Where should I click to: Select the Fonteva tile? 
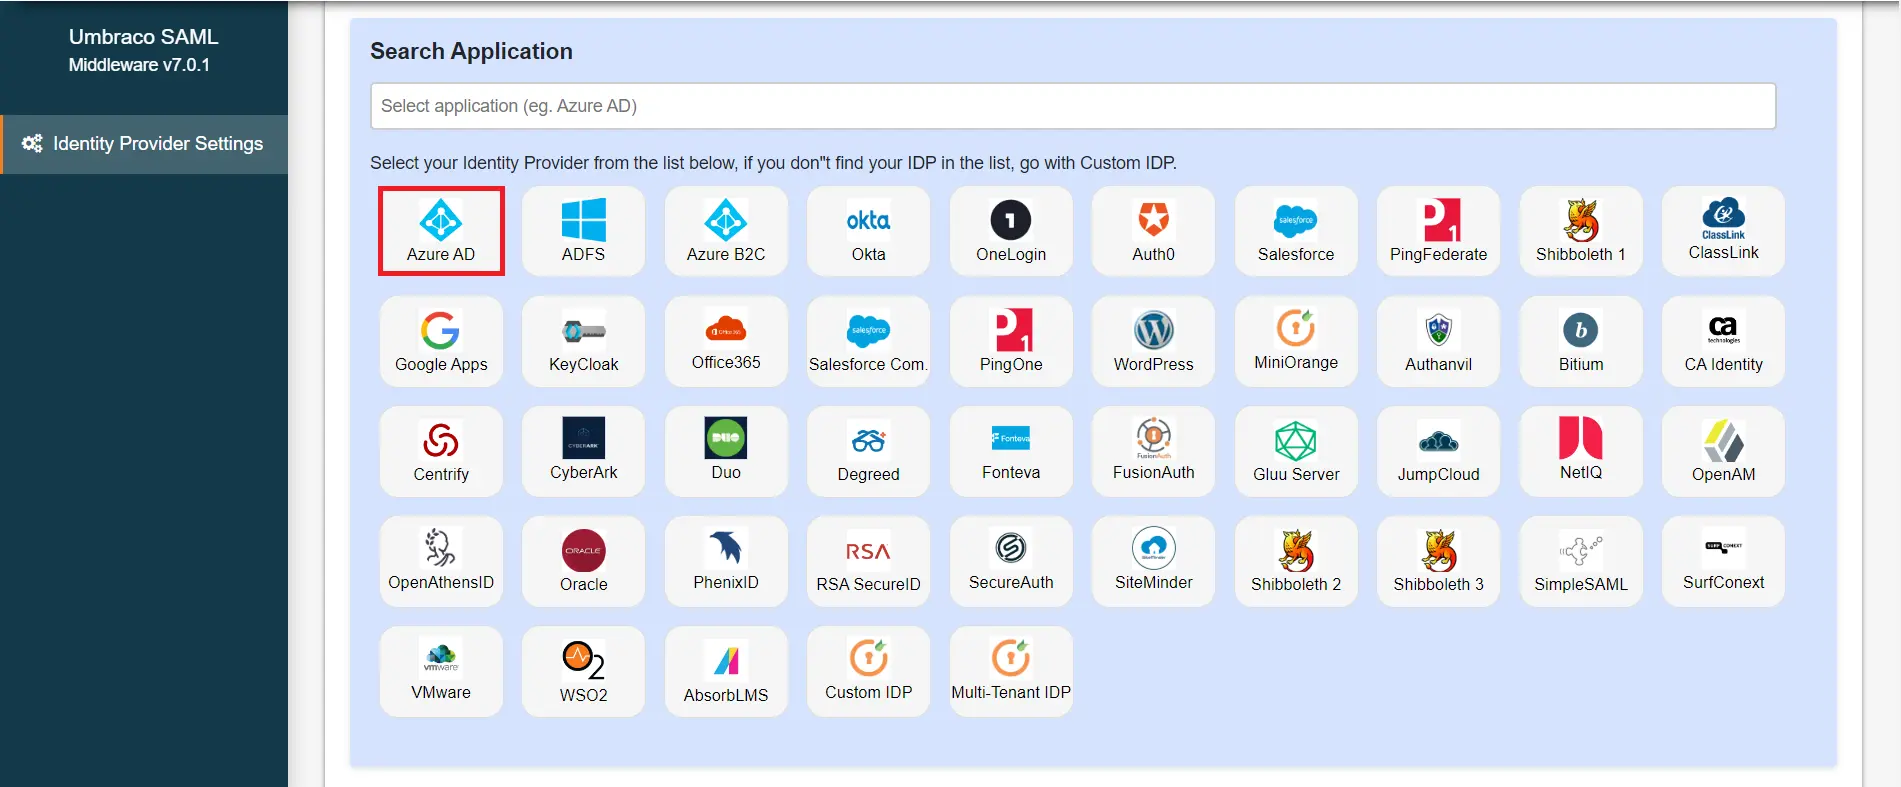coord(1011,451)
